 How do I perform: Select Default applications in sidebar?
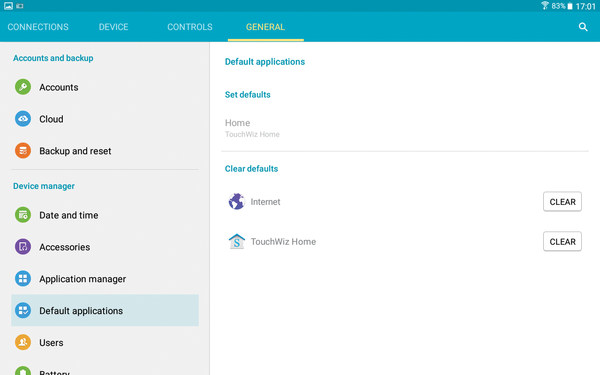coord(105,310)
